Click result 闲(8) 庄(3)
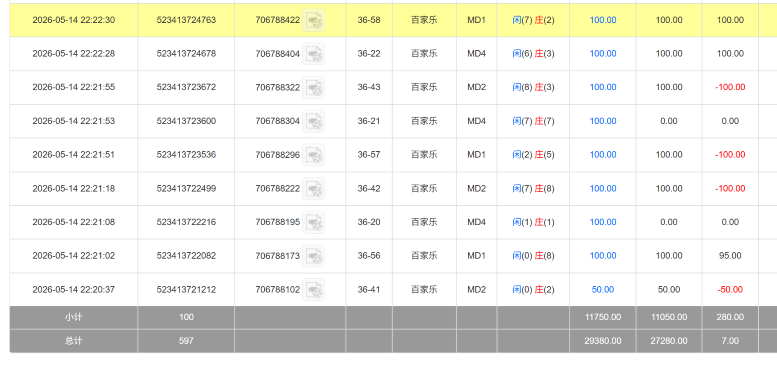777x368 pixels. tap(534, 87)
